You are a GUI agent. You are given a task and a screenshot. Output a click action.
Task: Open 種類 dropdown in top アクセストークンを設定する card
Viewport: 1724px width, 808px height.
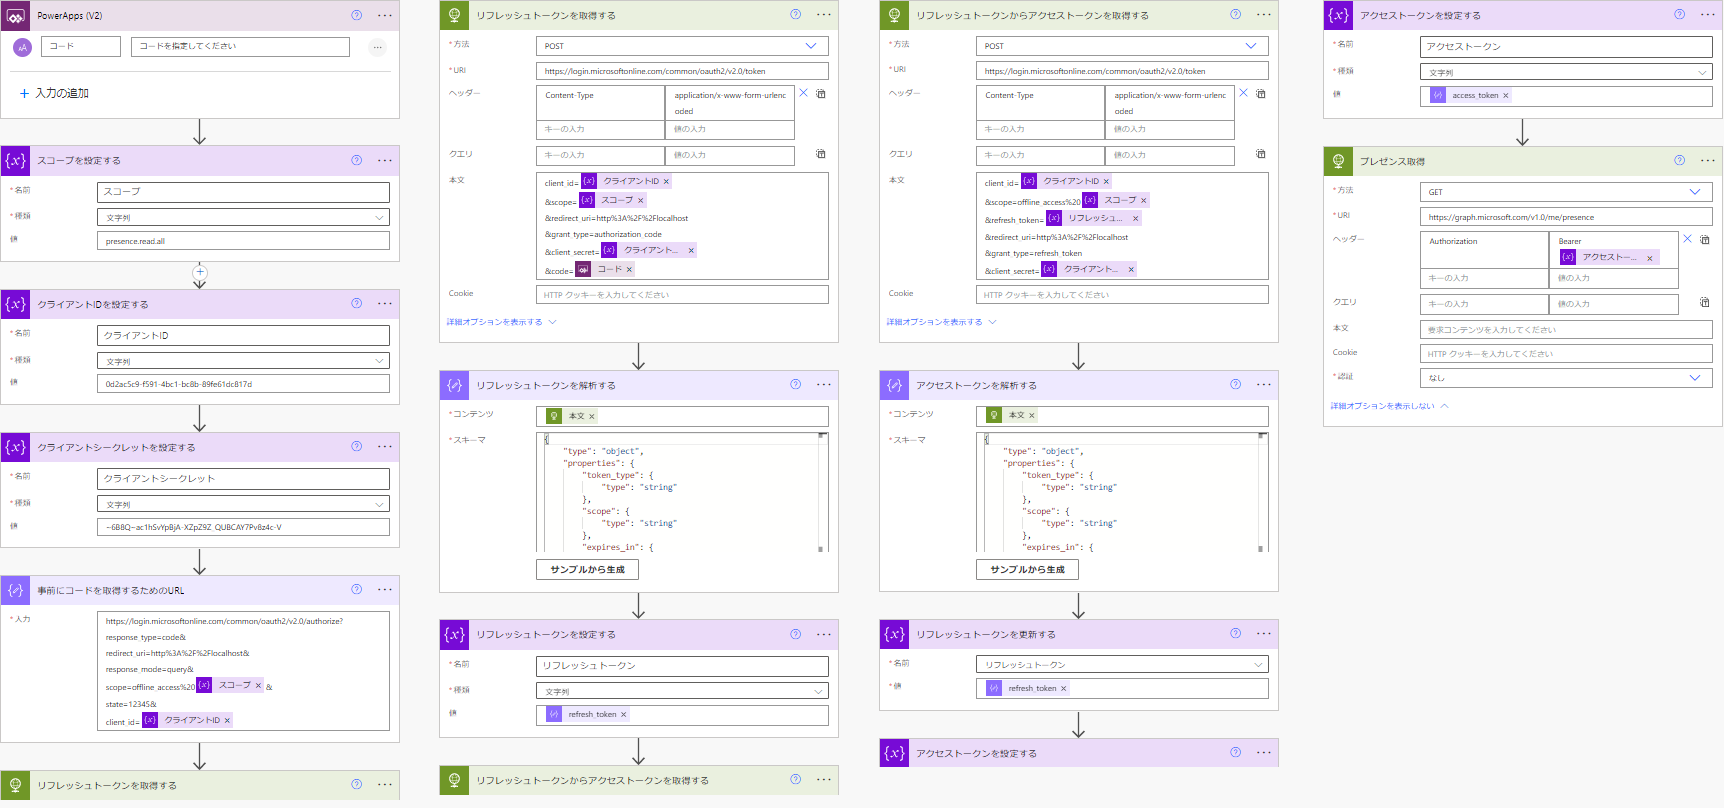[x=1566, y=72]
